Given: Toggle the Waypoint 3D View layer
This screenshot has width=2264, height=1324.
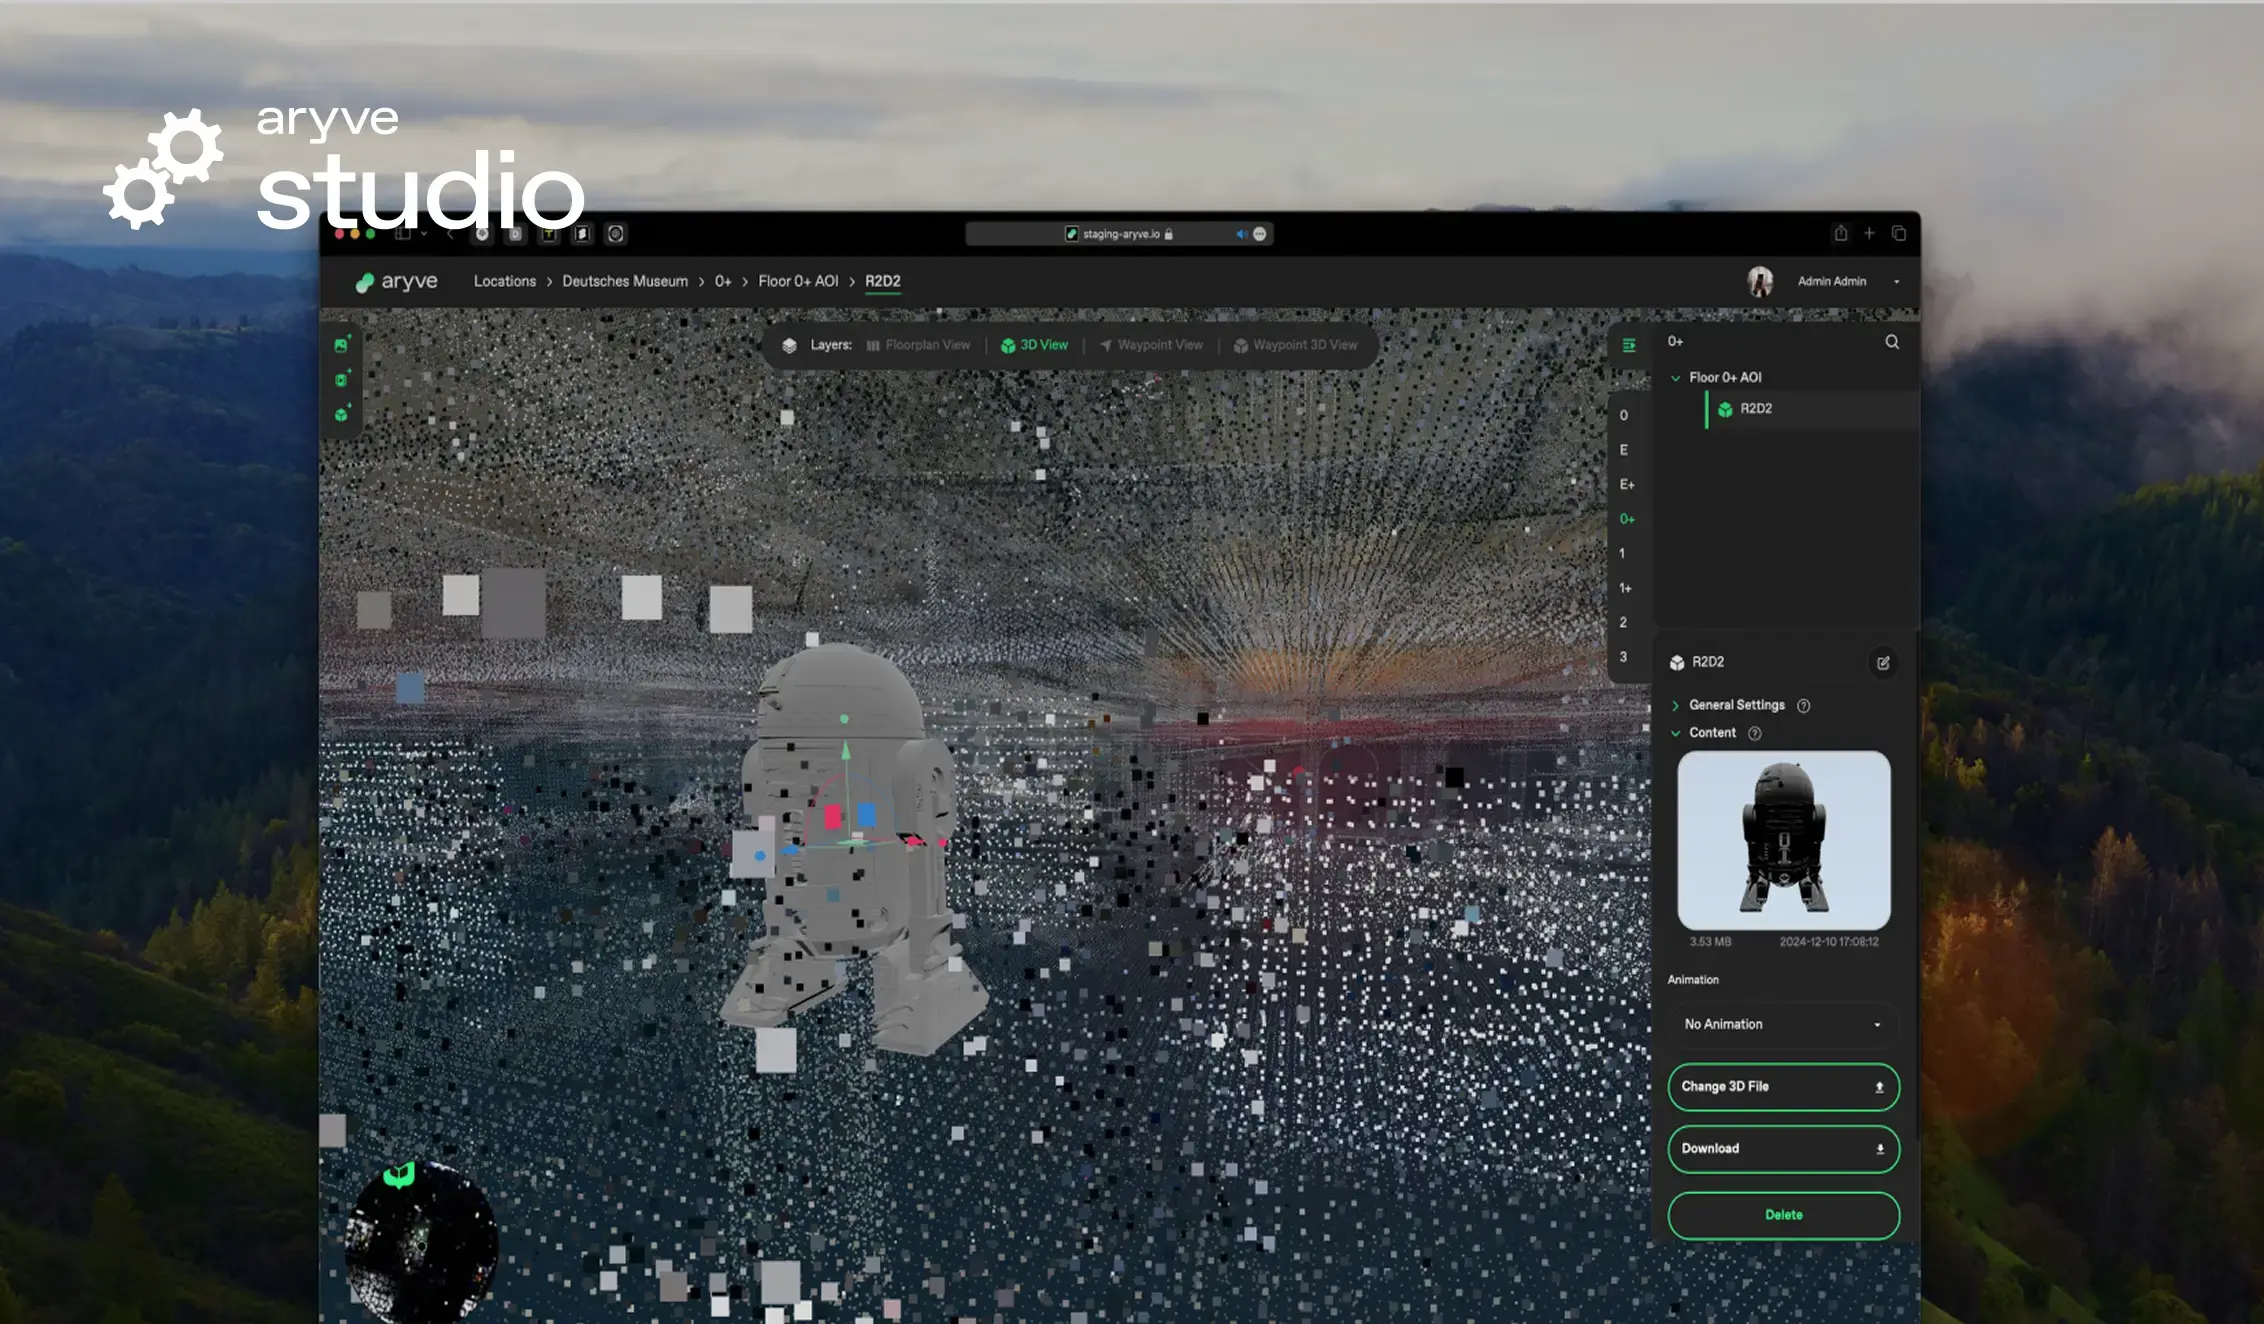Looking at the screenshot, I should coord(1295,345).
